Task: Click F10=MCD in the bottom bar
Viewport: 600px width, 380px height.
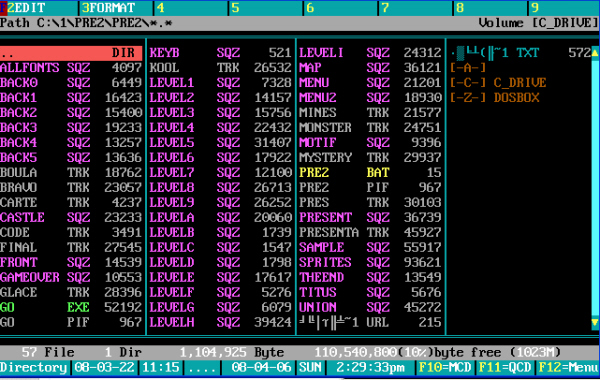Action: (445, 368)
